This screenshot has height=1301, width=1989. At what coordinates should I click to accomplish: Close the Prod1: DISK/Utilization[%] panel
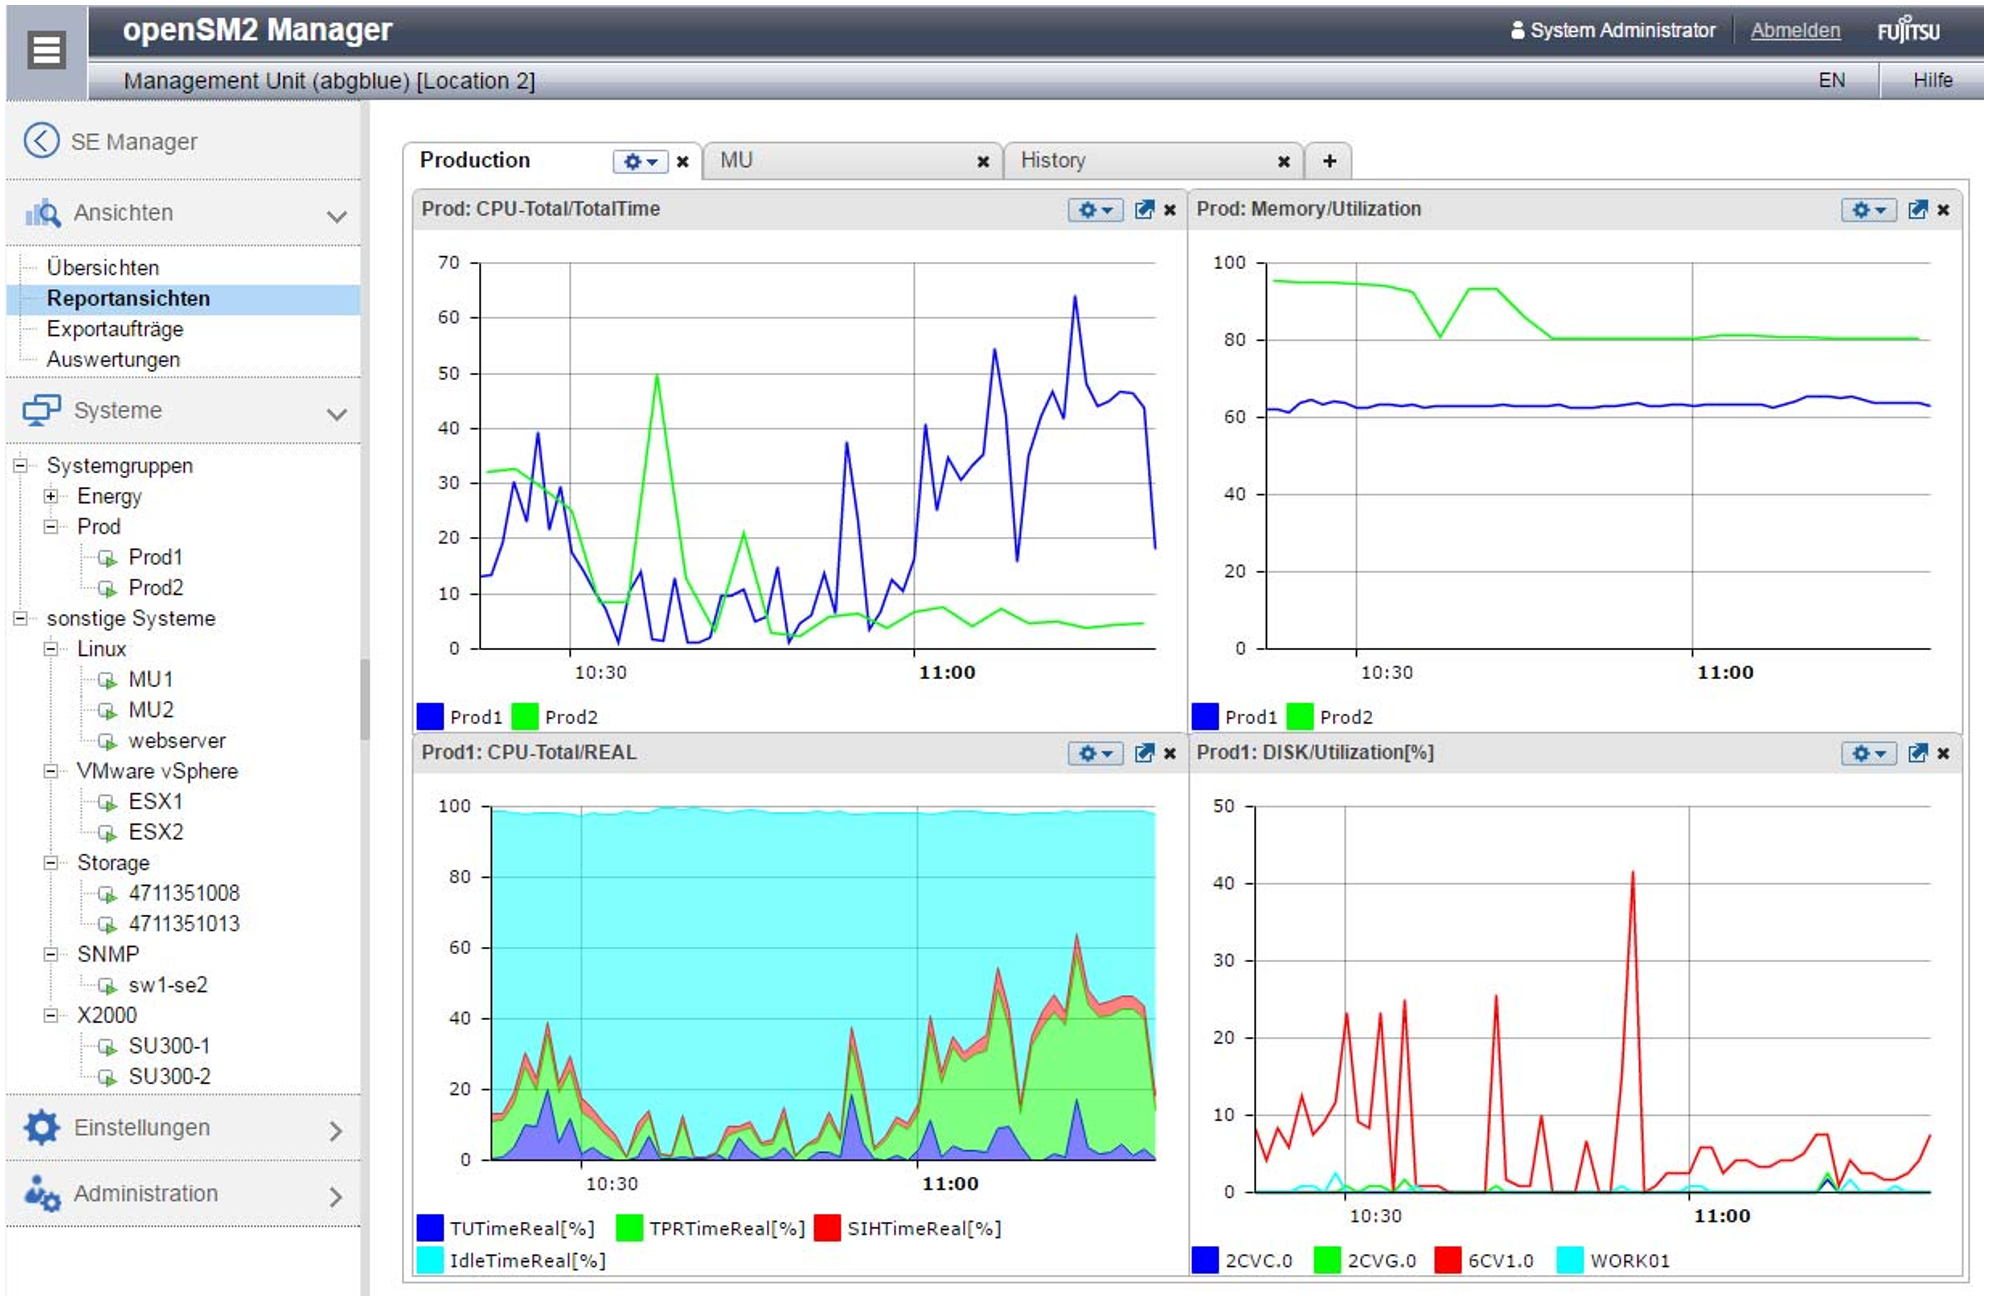point(1943,754)
